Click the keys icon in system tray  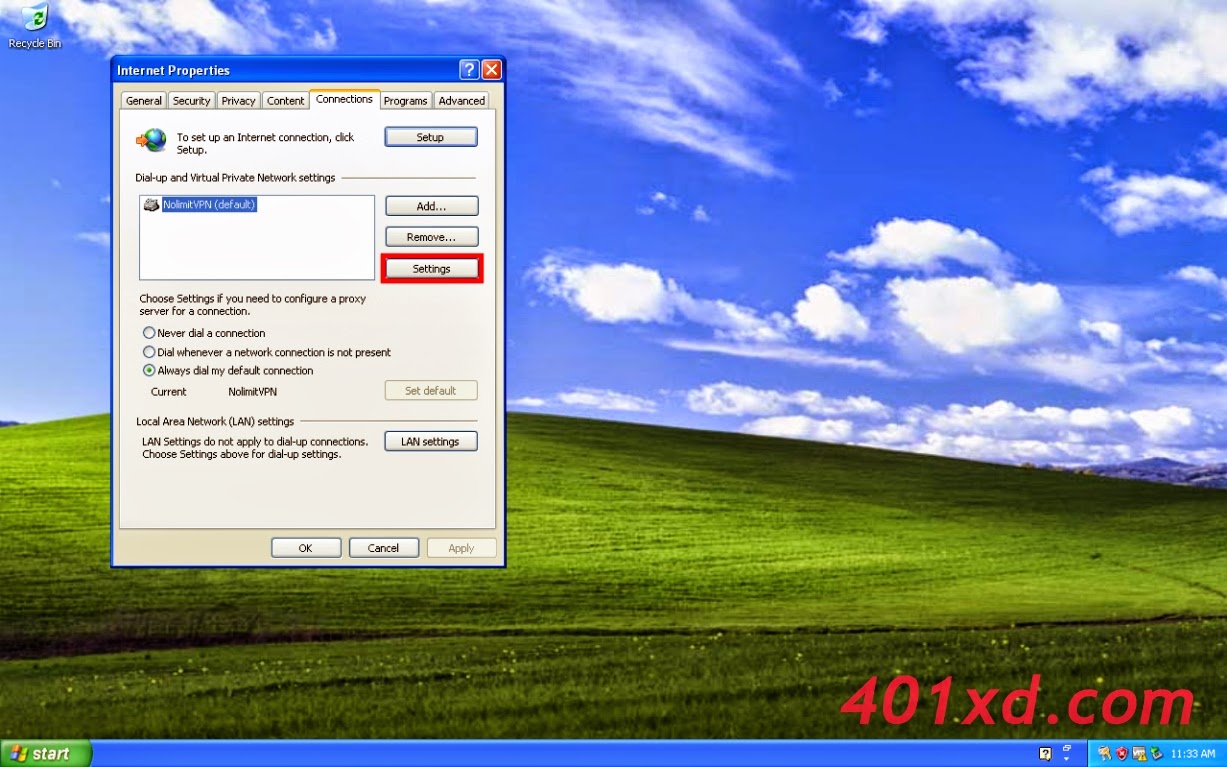point(1105,753)
